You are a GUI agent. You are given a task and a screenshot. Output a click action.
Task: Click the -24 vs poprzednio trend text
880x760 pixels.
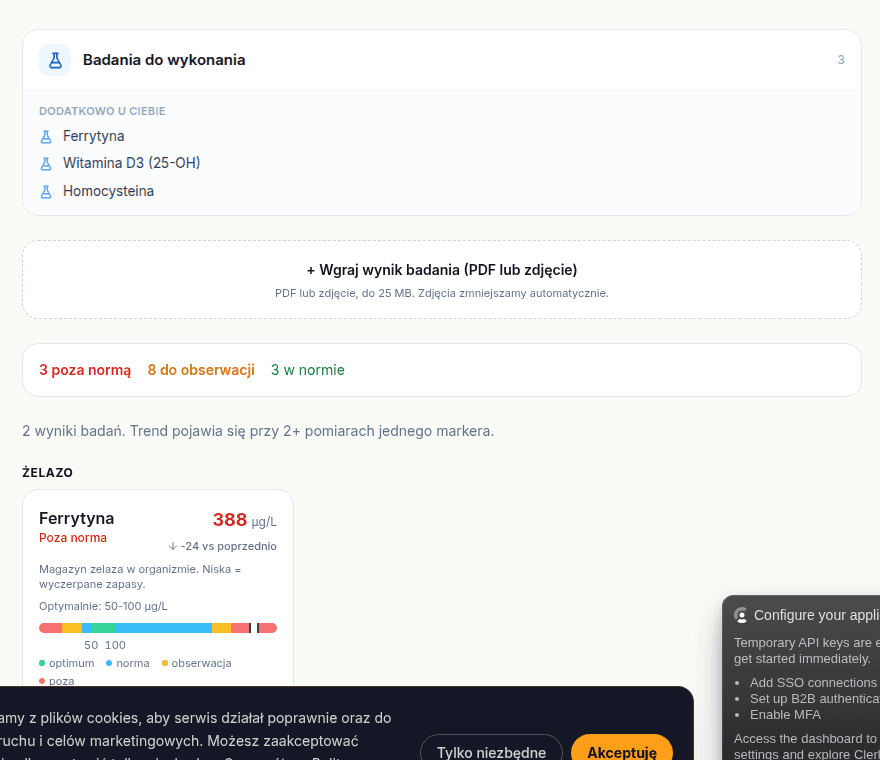[x=228, y=546]
